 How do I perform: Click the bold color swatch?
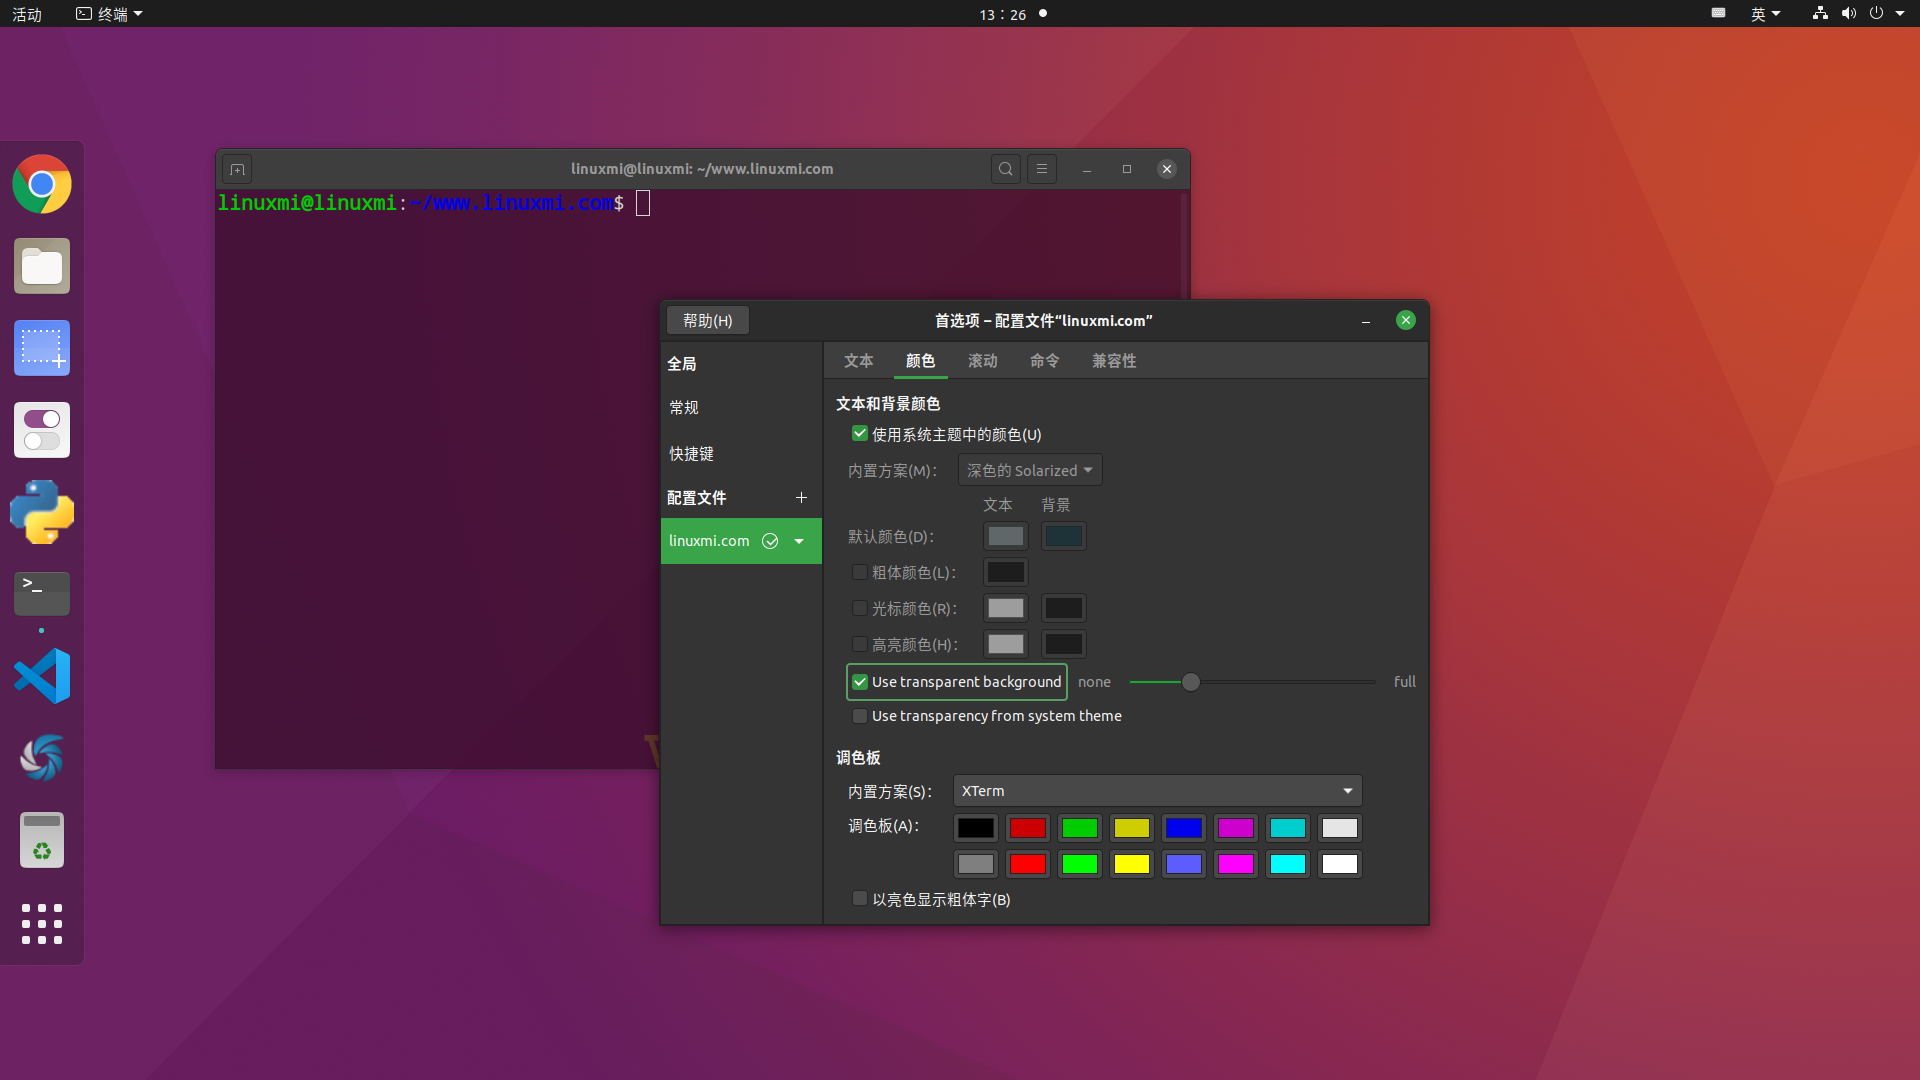[x=1006, y=572]
